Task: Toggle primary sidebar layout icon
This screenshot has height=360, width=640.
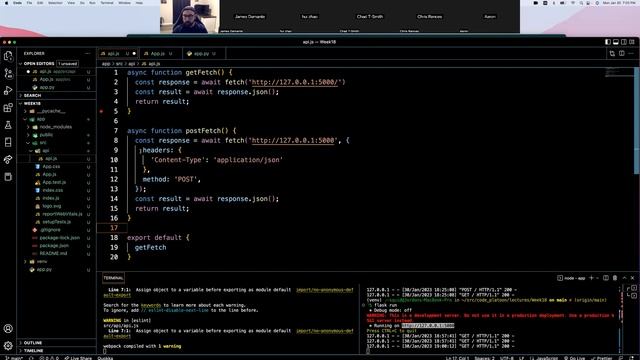Action: [x=608, y=42]
